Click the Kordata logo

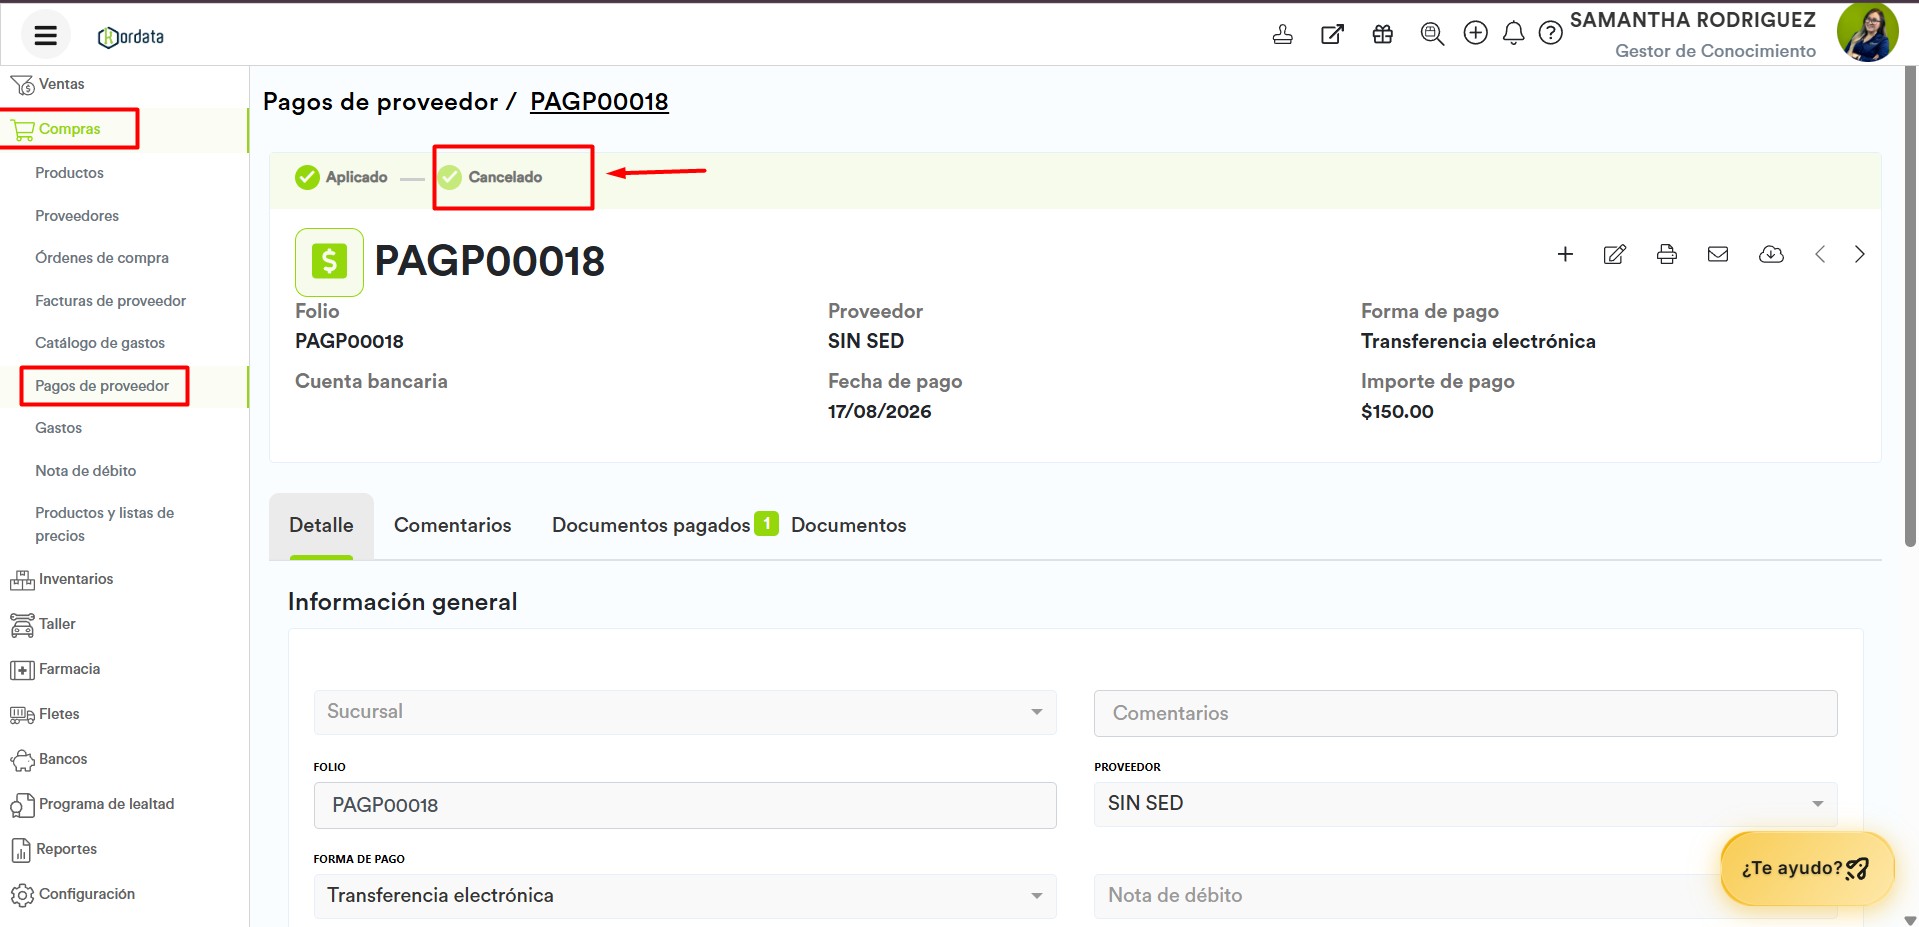pyautogui.click(x=131, y=37)
